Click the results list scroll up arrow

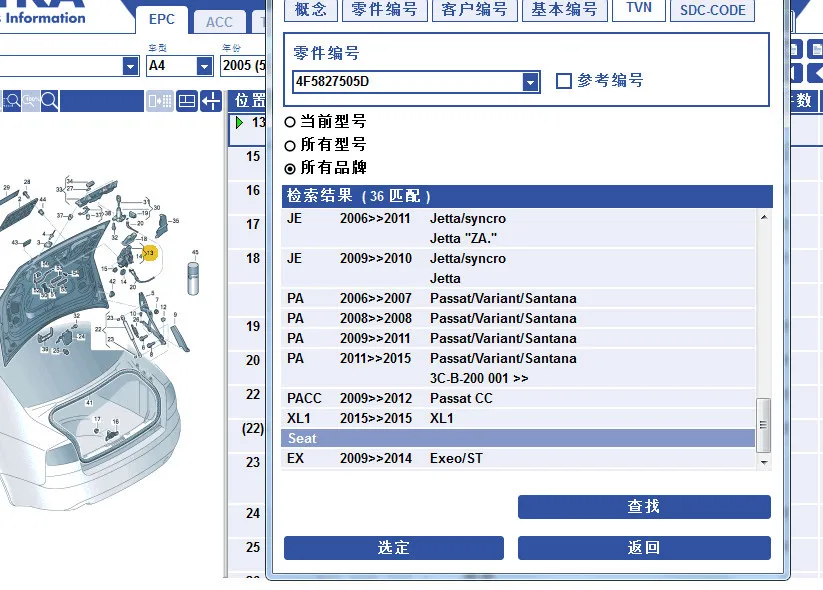(764, 217)
